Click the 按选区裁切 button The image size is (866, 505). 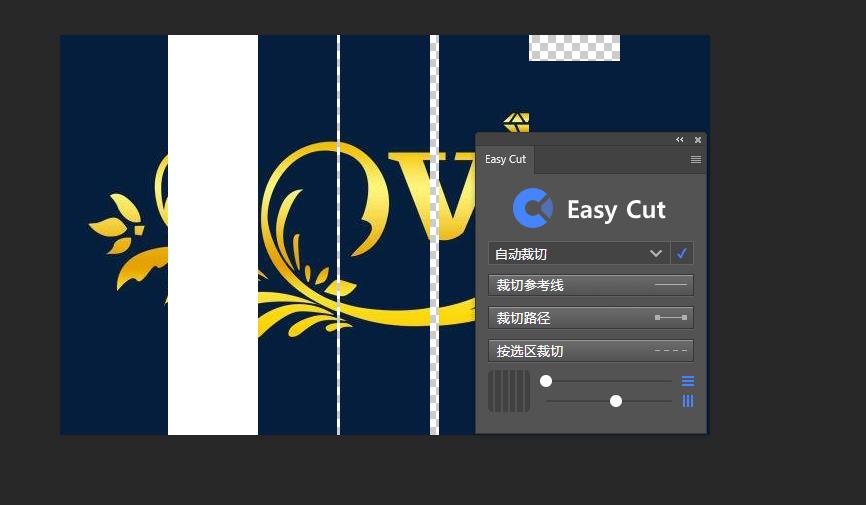click(590, 351)
